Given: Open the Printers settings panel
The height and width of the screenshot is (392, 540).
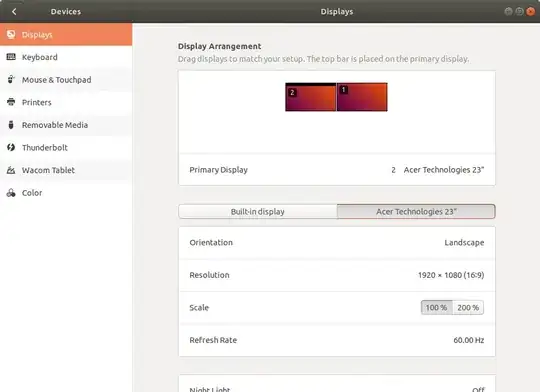Looking at the screenshot, I should 66,102.
